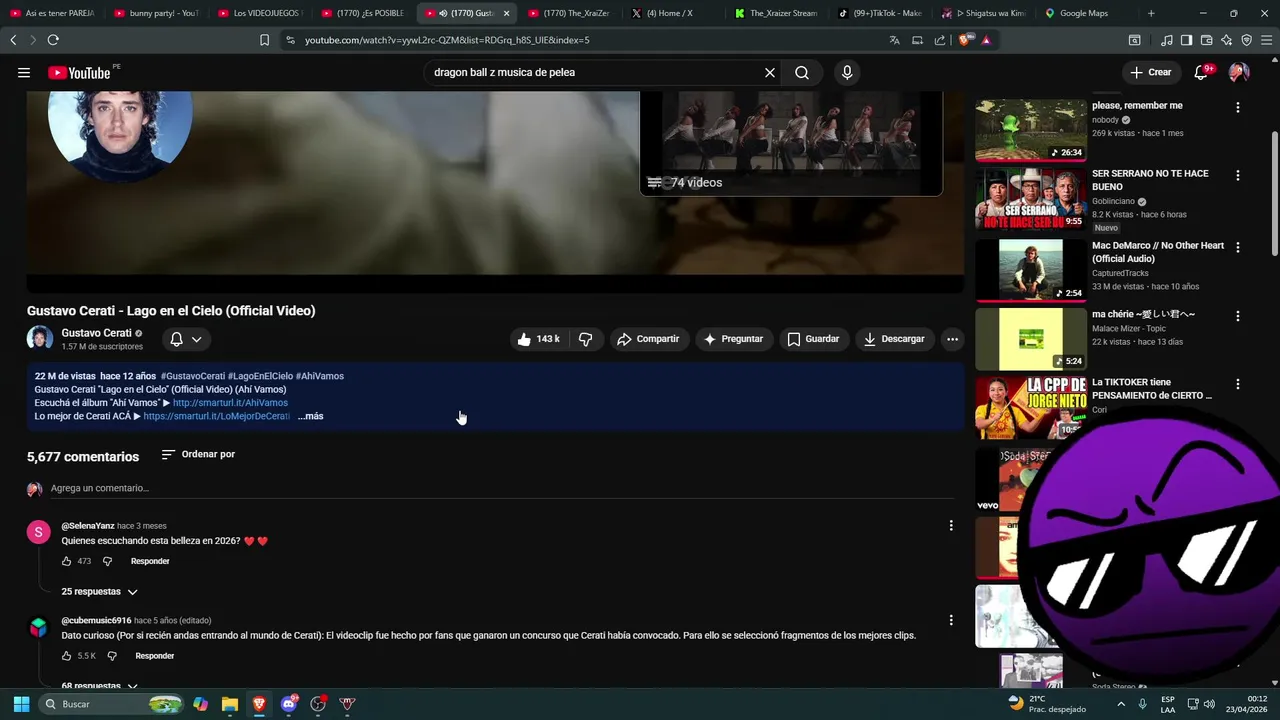The image size is (1280, 720).
Task: Click the #LagoEnElCielo hashtag
Action: (x=260, y=376)
